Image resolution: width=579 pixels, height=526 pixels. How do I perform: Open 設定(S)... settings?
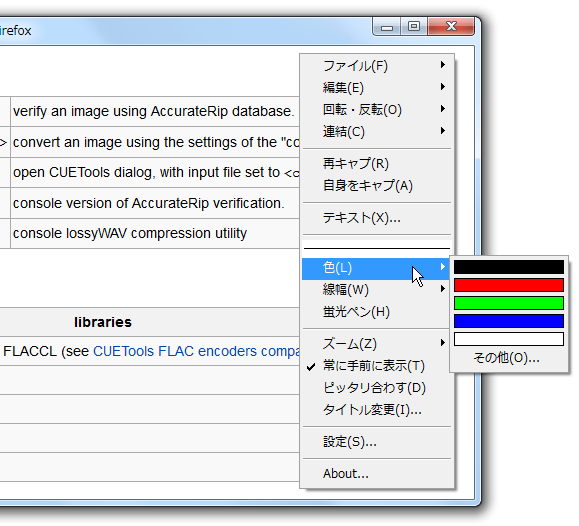(x=376, y=441)
